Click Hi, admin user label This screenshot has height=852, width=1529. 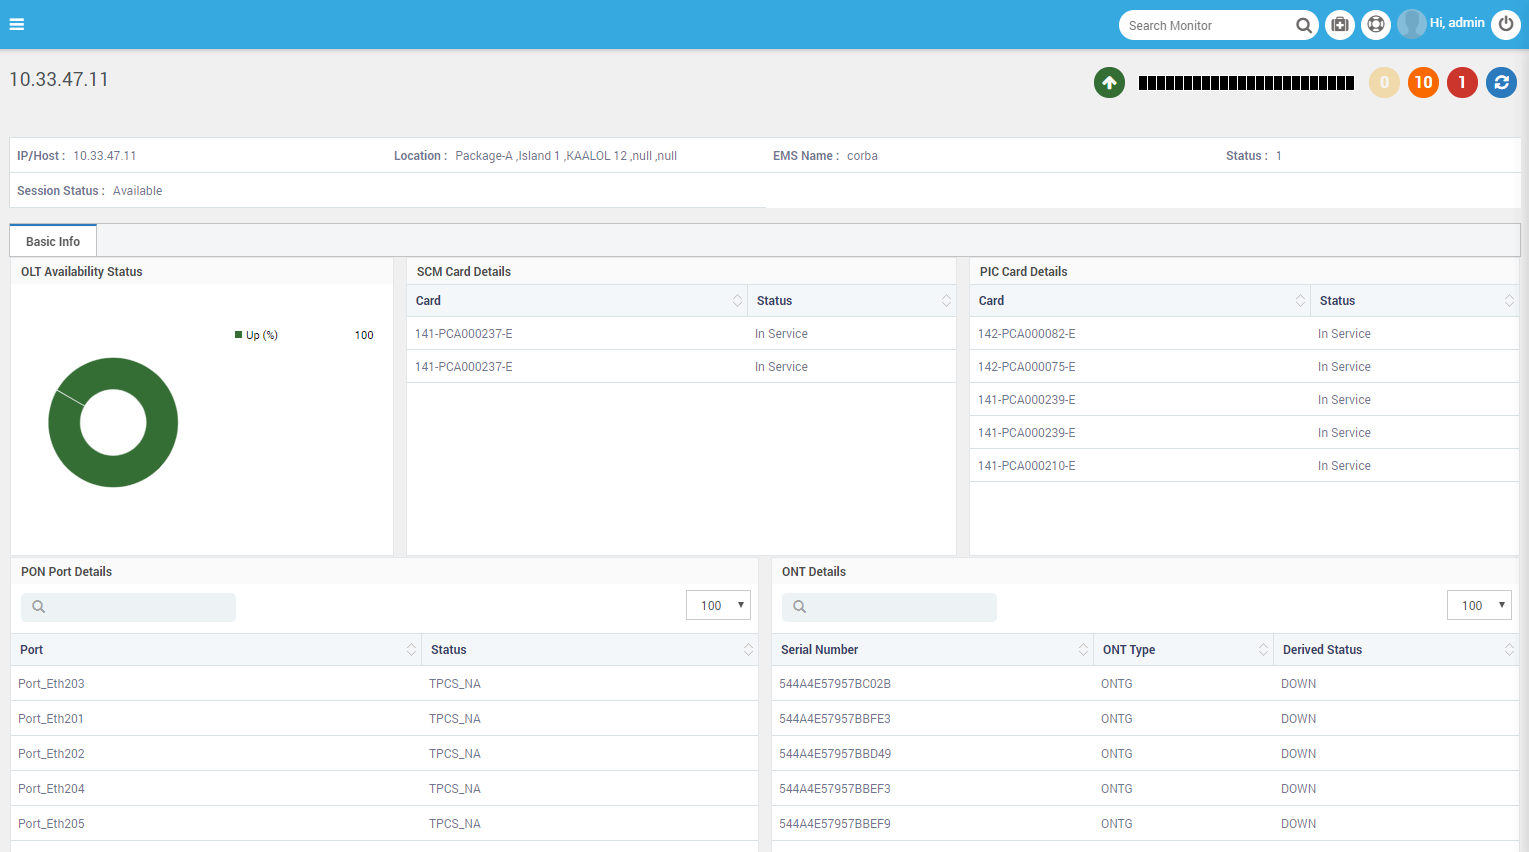click(x=1457, y=23)
